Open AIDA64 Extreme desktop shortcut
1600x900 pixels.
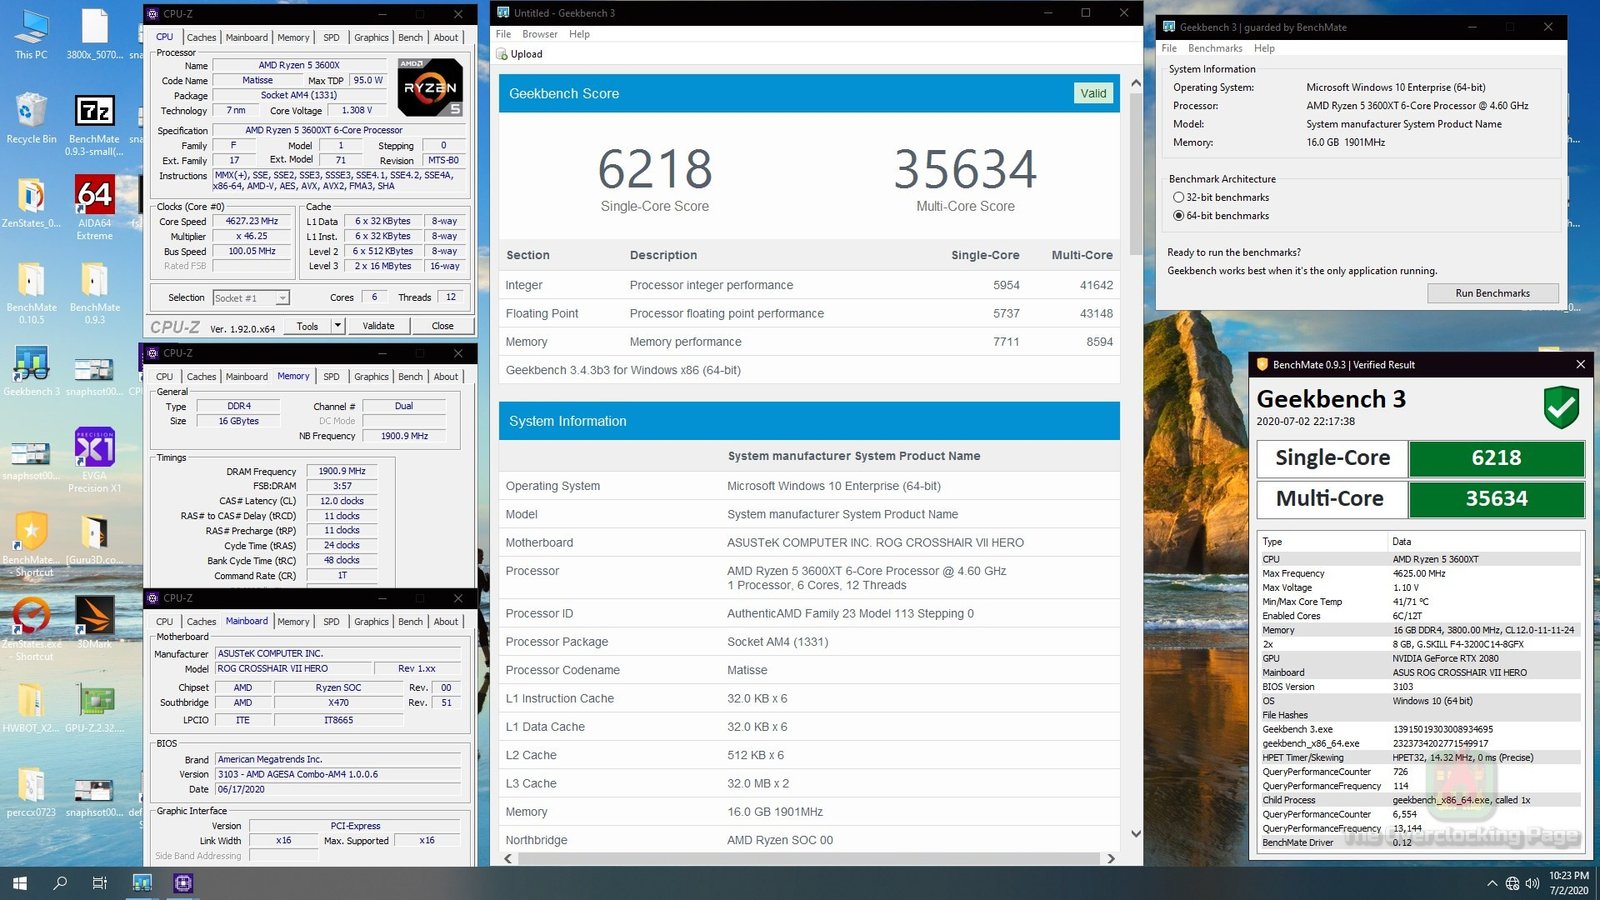(94, 196)
